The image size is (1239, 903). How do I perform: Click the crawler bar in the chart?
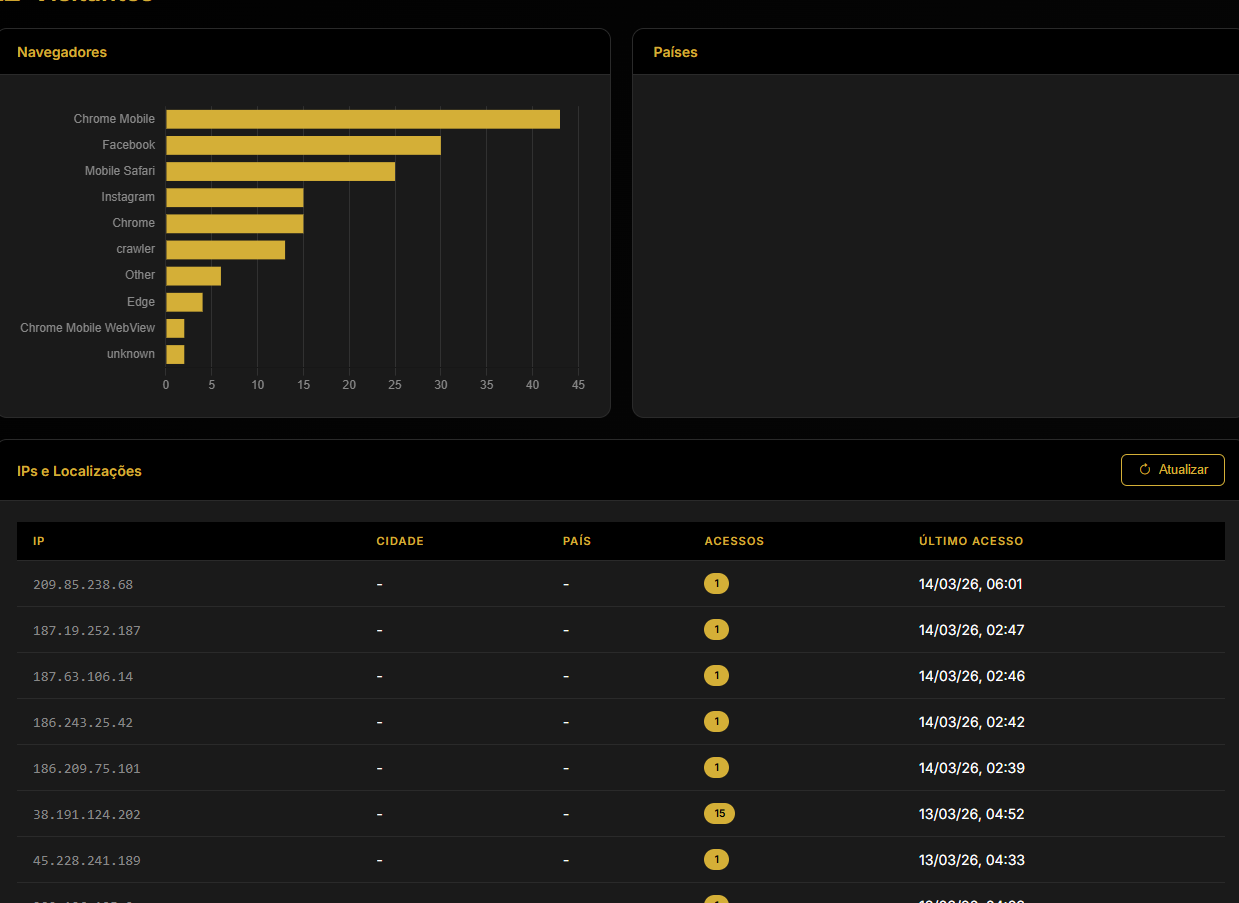pos(225,248)
